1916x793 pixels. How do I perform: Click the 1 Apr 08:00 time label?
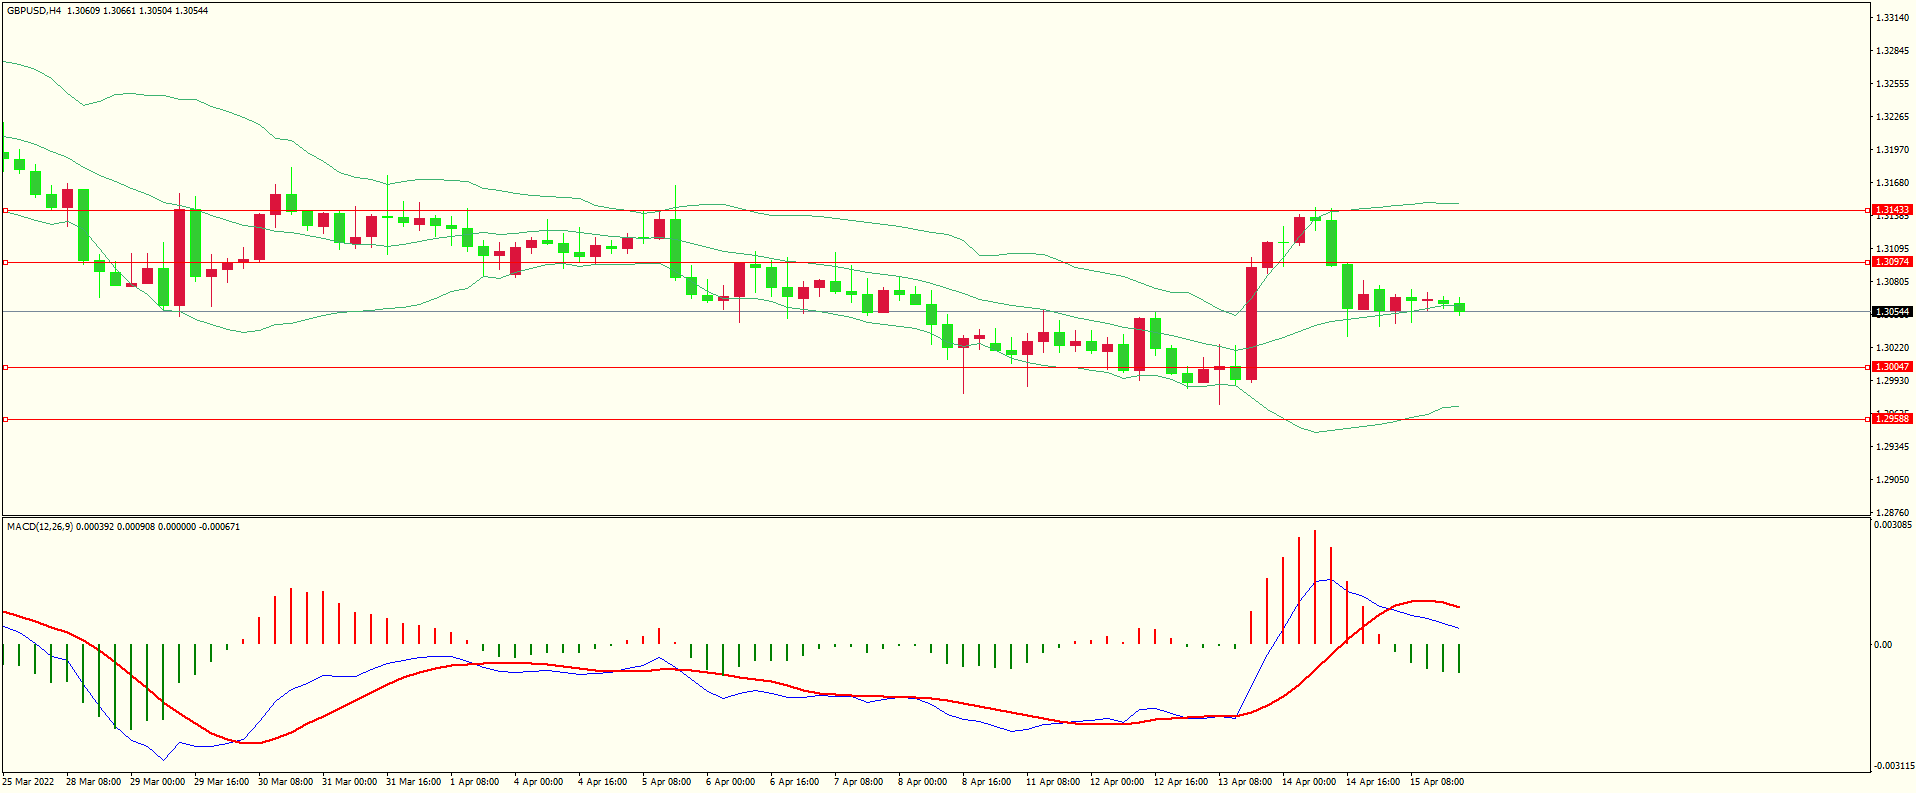point(475,782)
